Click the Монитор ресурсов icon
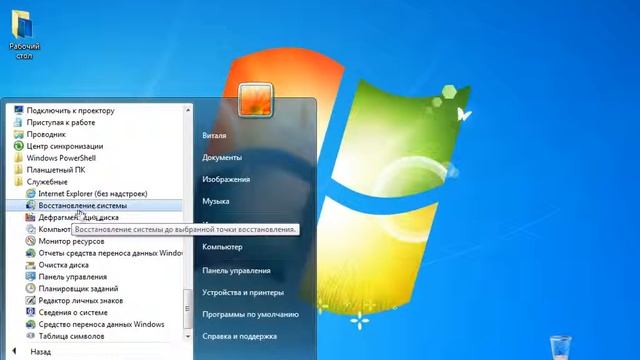This screenshot has height=360, width=640. pyautogui.click(x=31, y=241)
